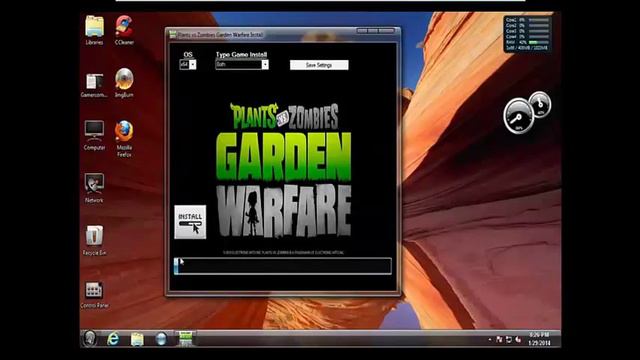Open Windows Explorer from the taskbar
This screenshot has width=640, height=360.
137,339
